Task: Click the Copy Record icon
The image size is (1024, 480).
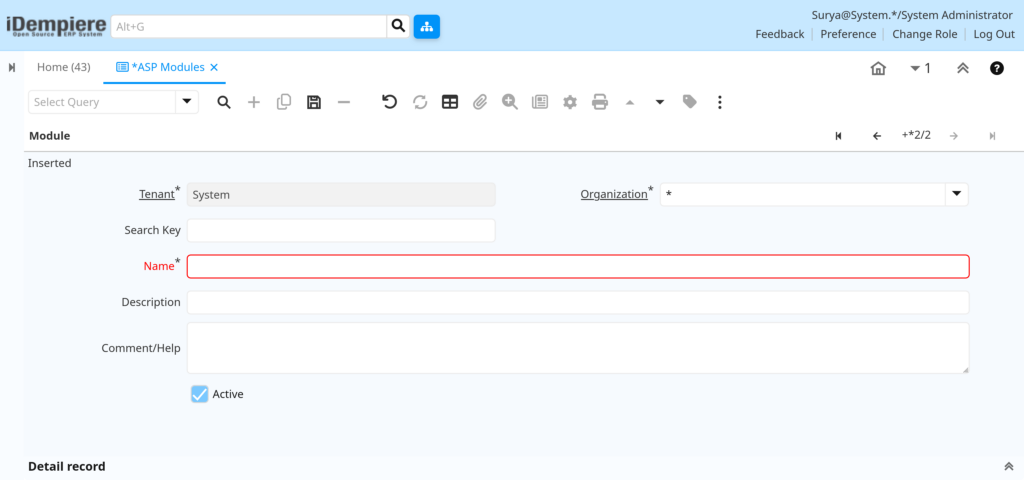Action: pos(284,102)
